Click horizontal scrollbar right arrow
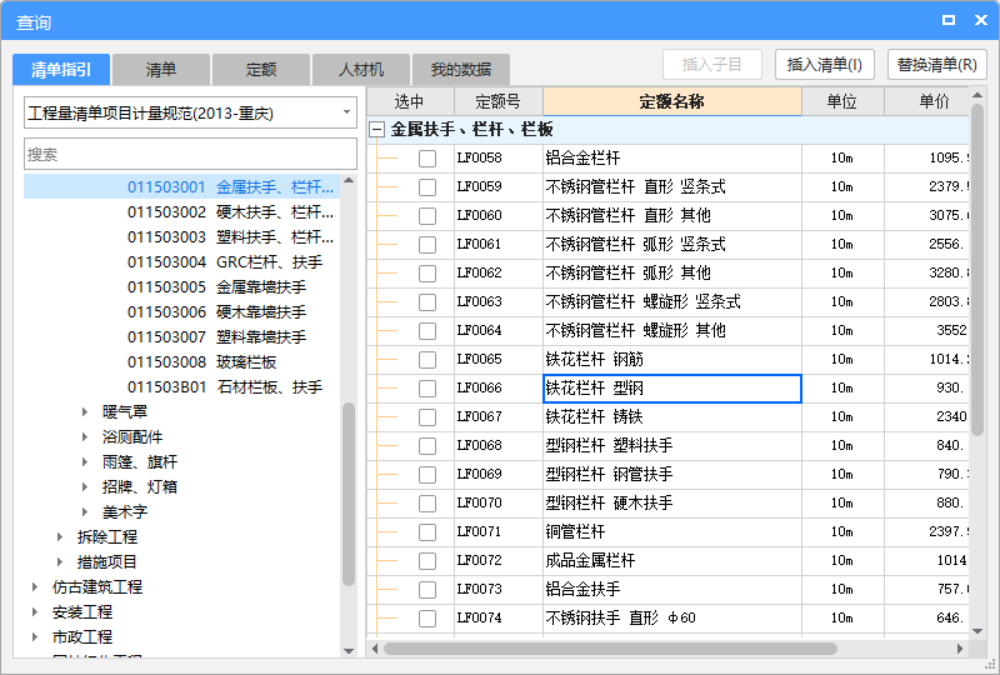 coord(960,649)
